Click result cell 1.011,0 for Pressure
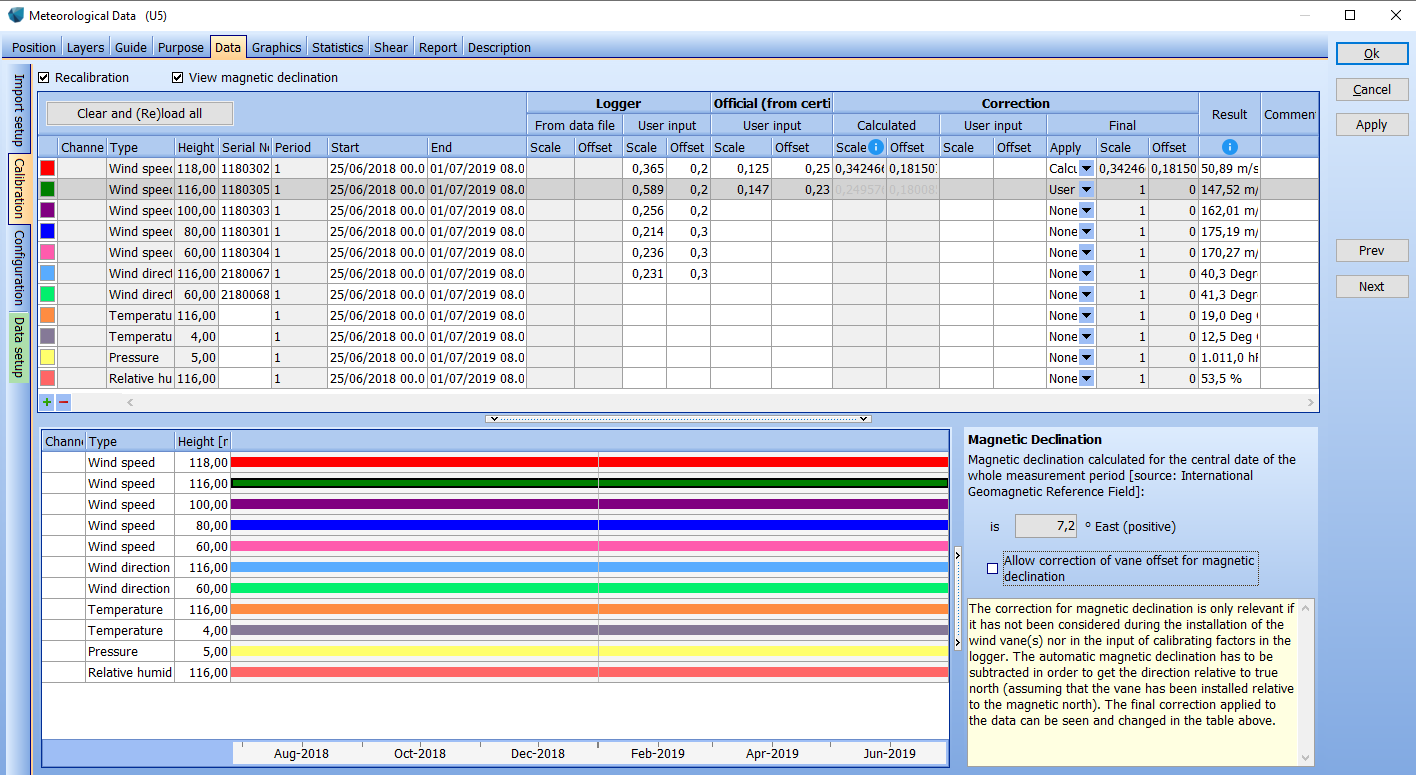1416x775 pixels. (x=1229, y=358)
